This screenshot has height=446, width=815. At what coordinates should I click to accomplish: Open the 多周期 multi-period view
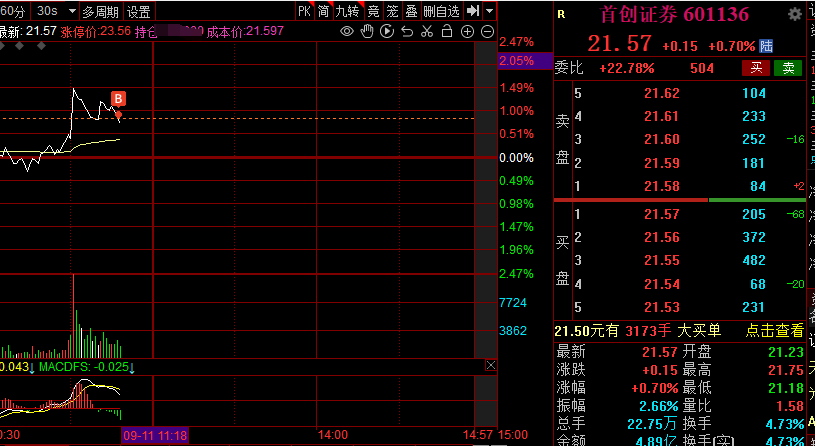click(x=100, y=11)
